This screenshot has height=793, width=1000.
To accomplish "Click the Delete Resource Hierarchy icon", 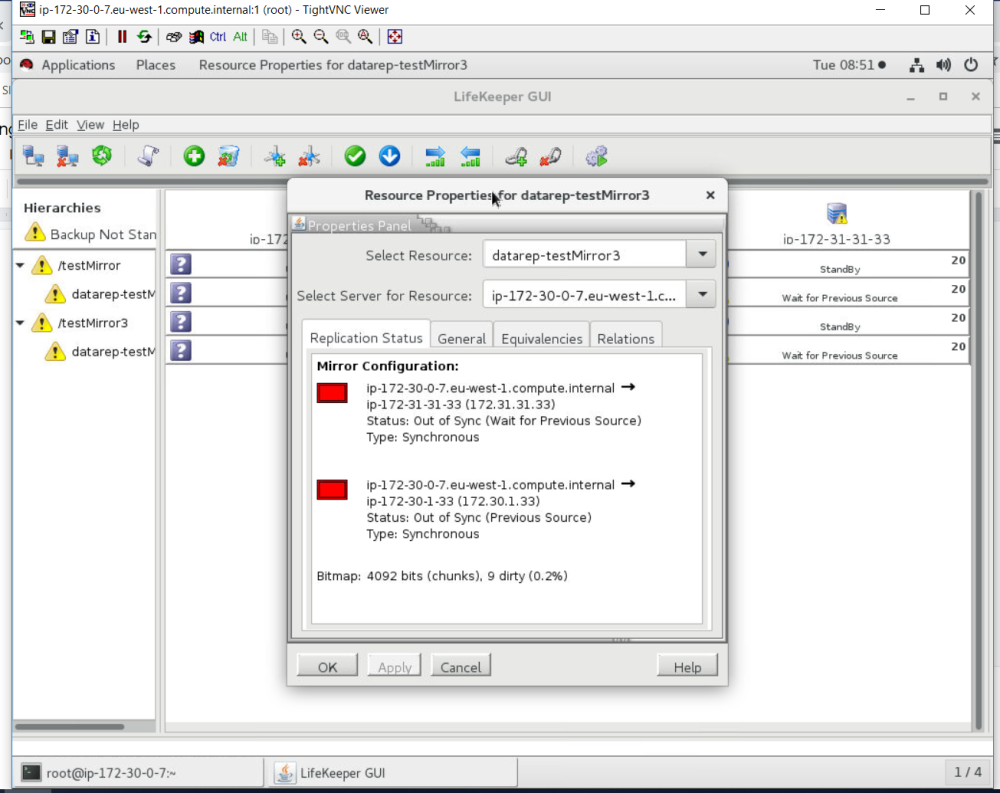I will 228,156.
